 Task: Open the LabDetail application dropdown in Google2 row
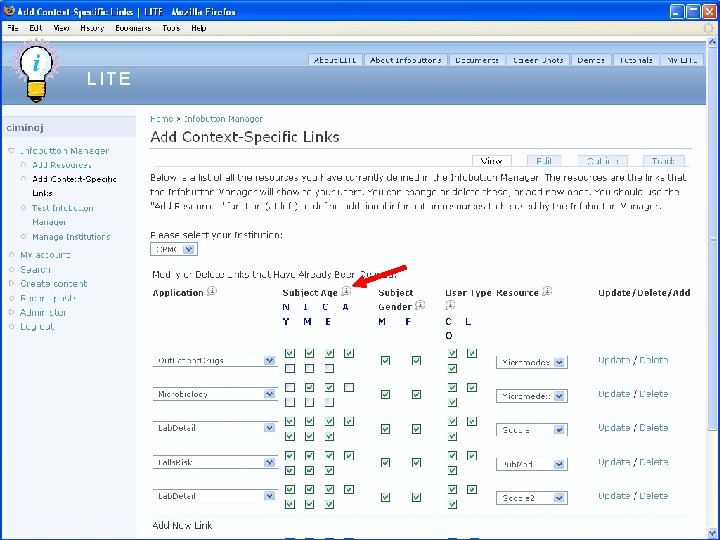pos(215,496)
